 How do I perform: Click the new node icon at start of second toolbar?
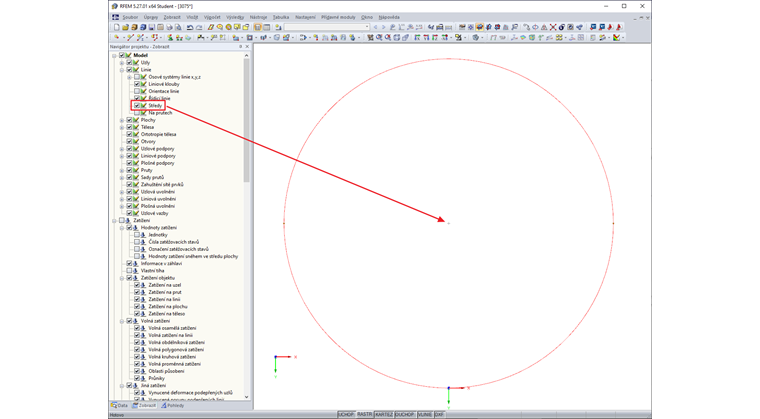(116, 37)
